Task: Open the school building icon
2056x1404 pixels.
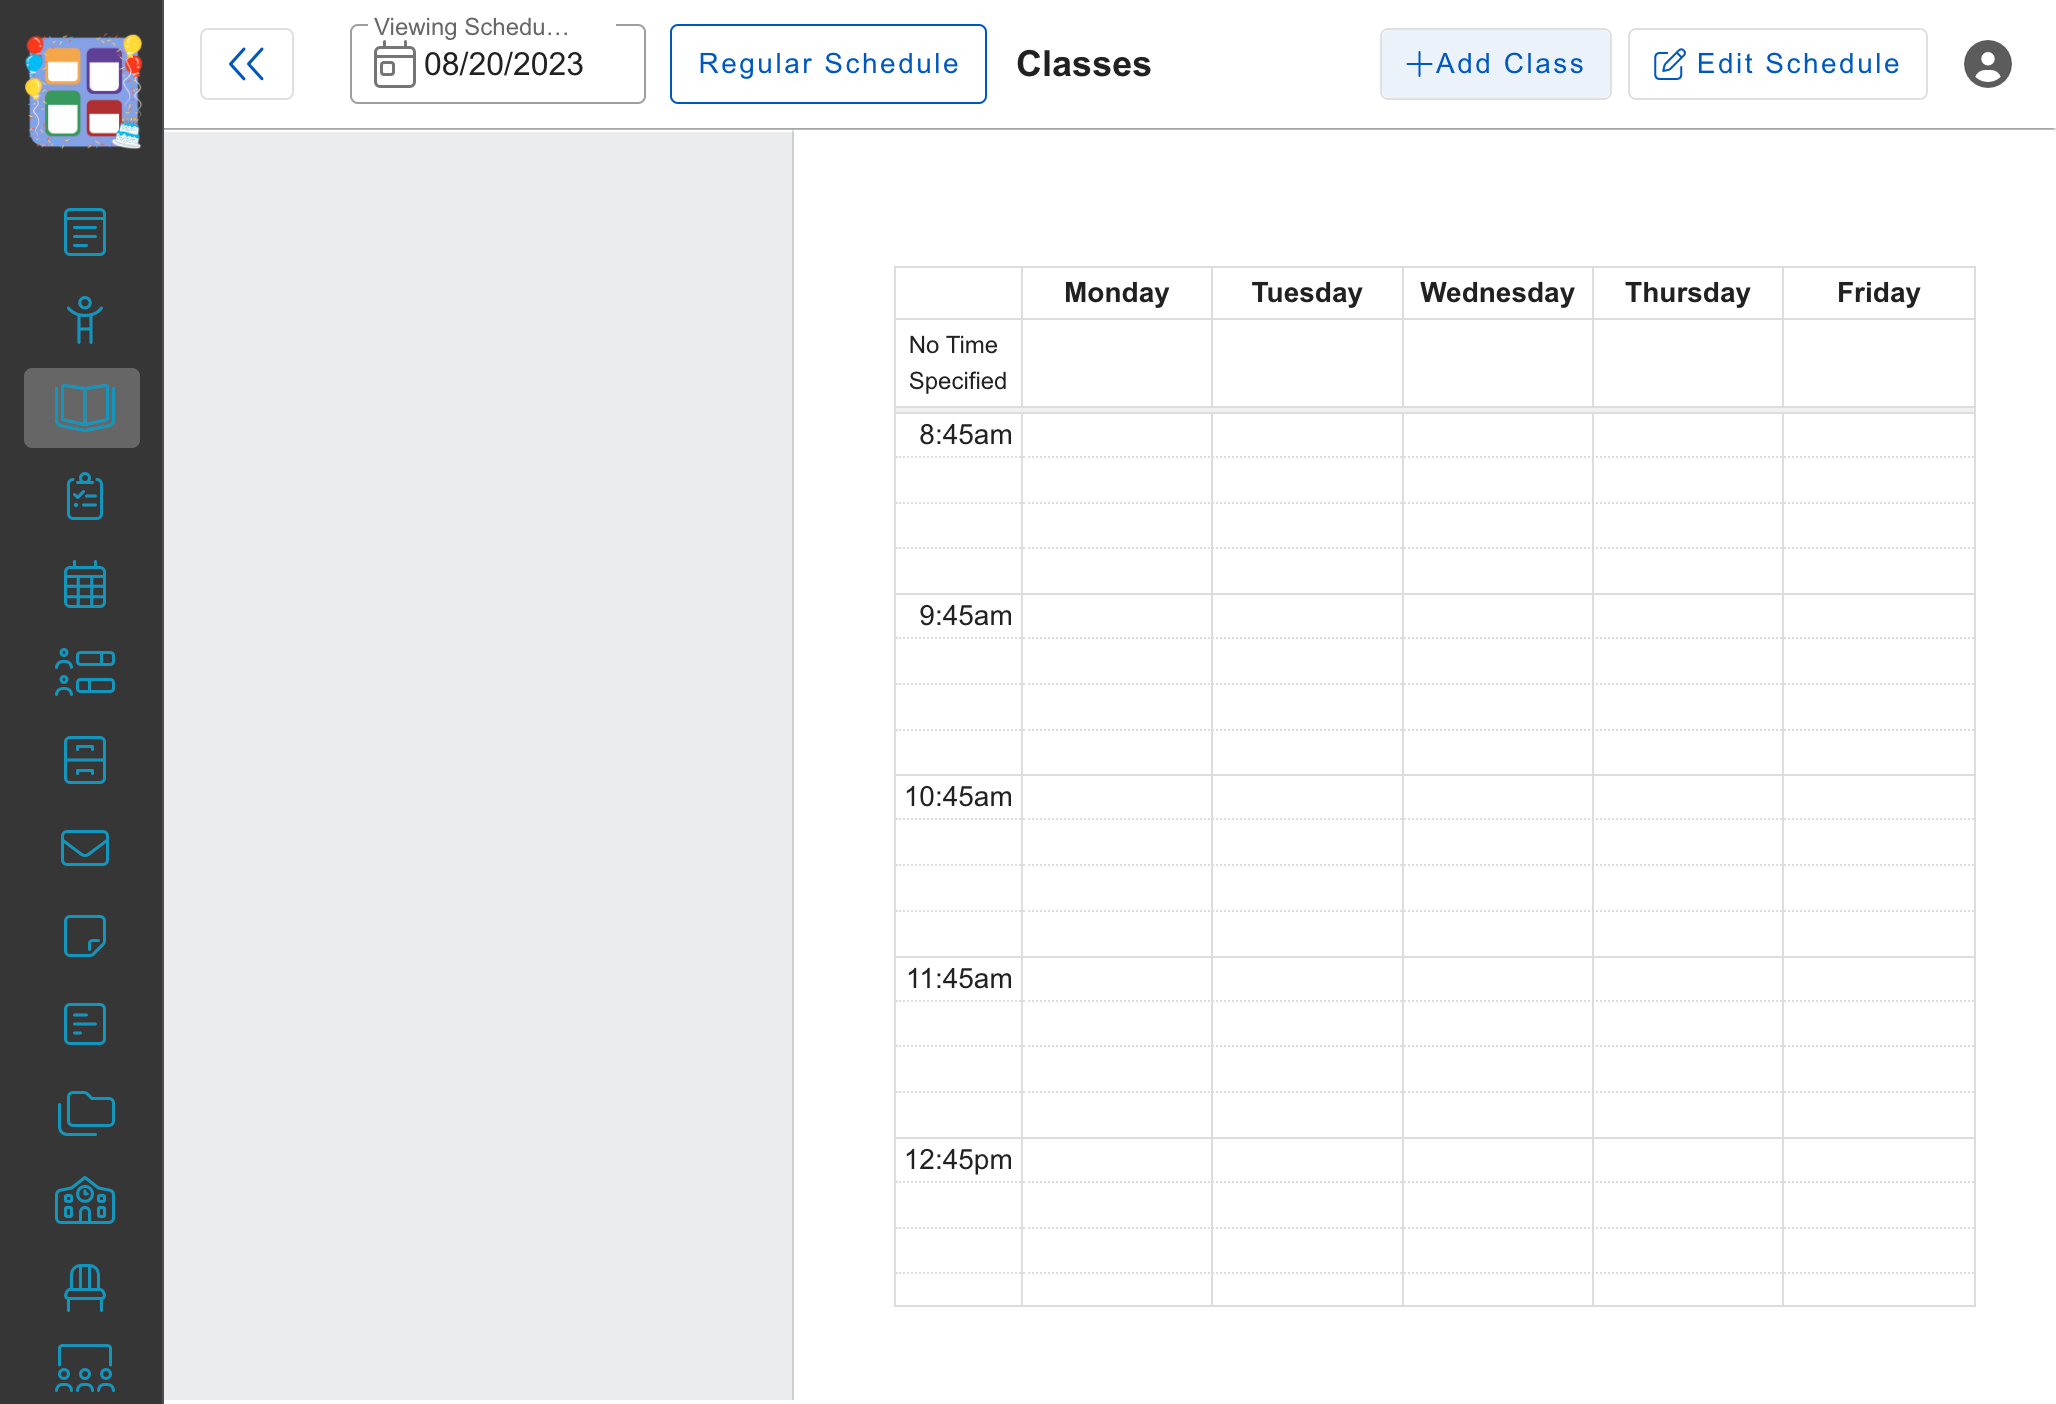Action: [84, 1200]
